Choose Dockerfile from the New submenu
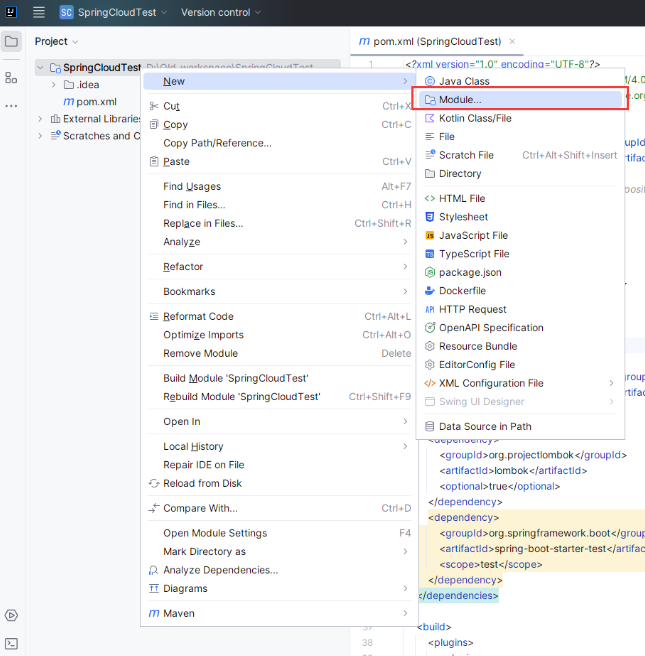645x656 pixels. 462,291
